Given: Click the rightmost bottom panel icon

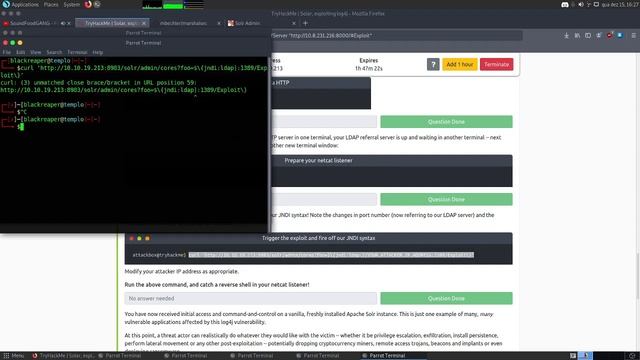Looking at the screenshot, I should (632, 356).
